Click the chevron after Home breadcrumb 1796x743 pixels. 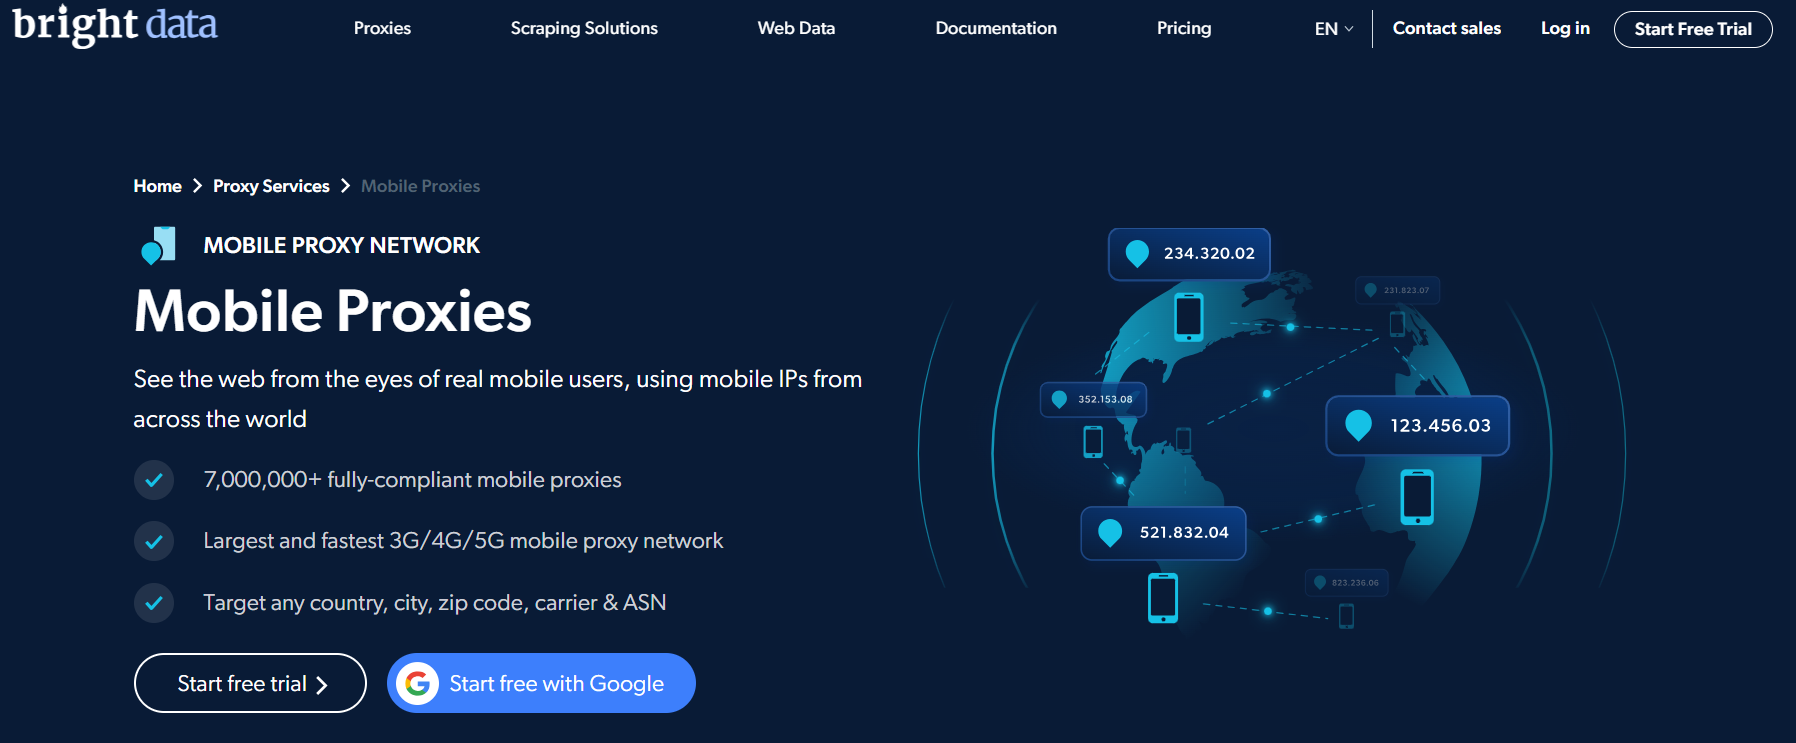197,186
